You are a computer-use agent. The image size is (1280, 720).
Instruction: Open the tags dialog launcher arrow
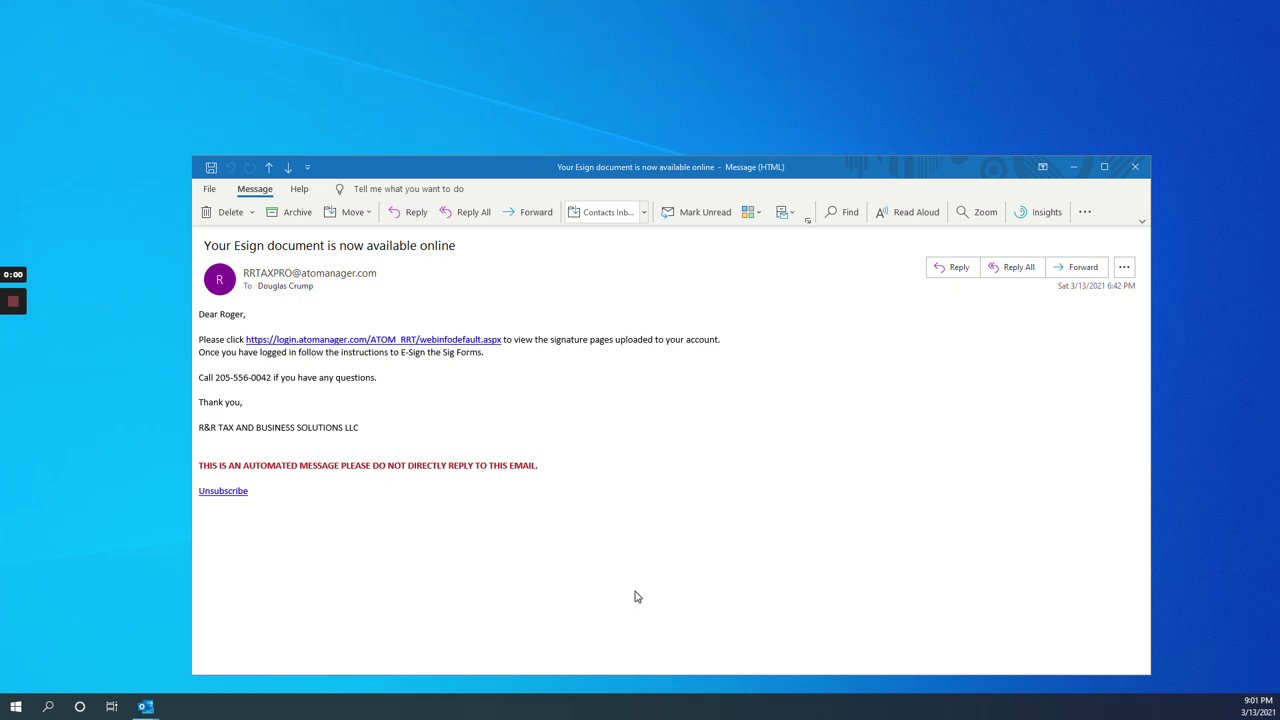807,221
